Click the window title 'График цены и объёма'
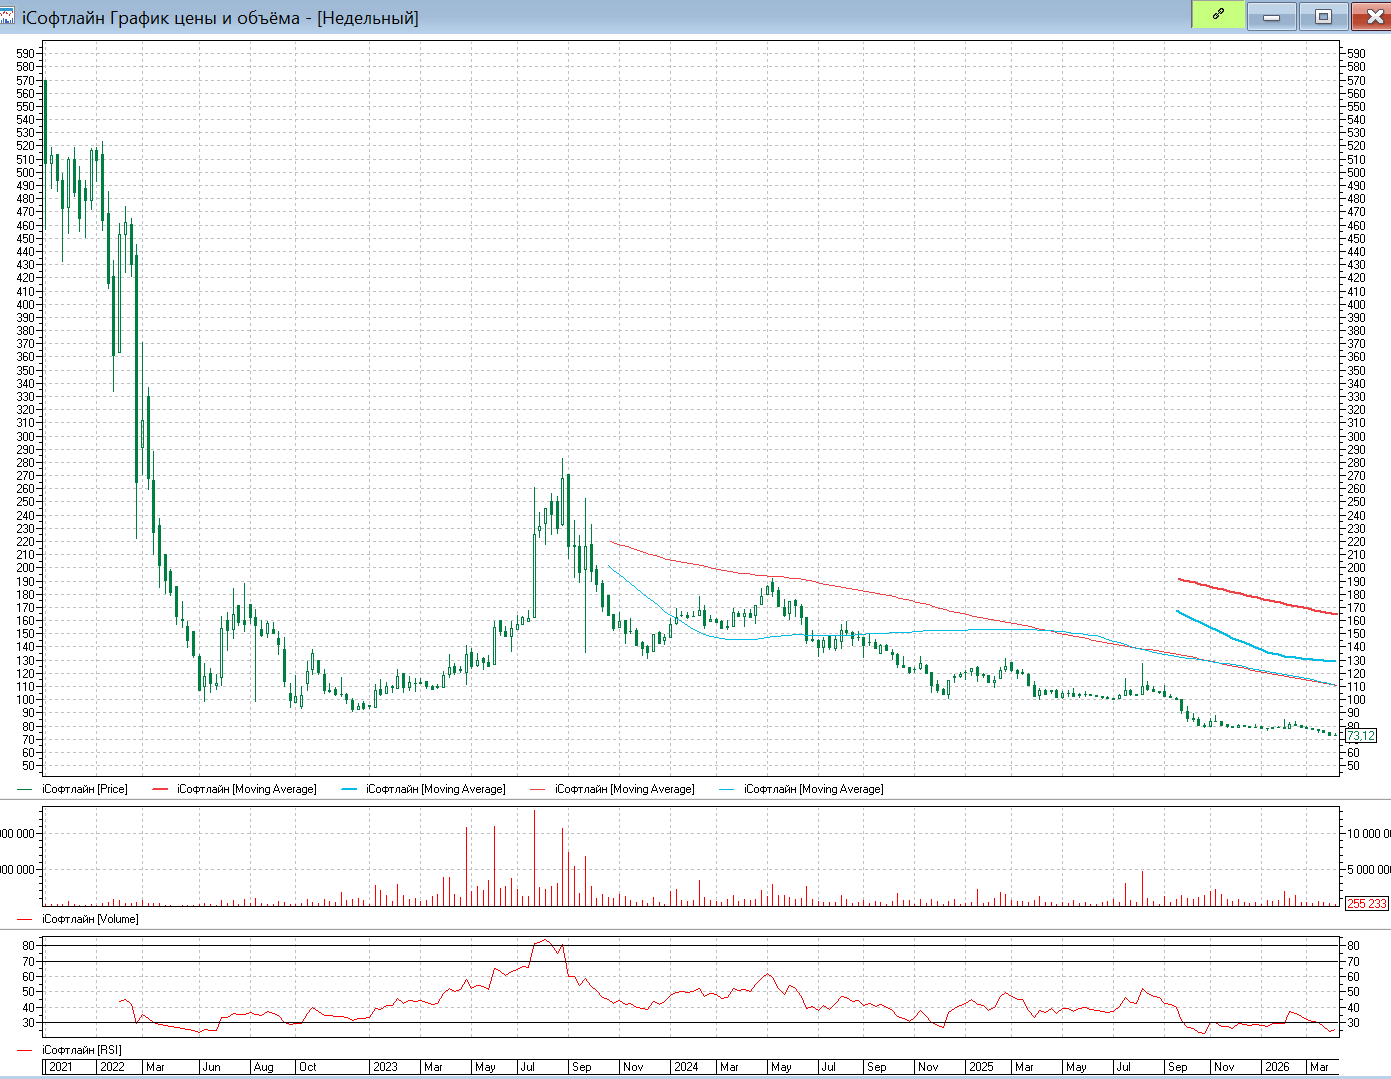 (205, 17)
